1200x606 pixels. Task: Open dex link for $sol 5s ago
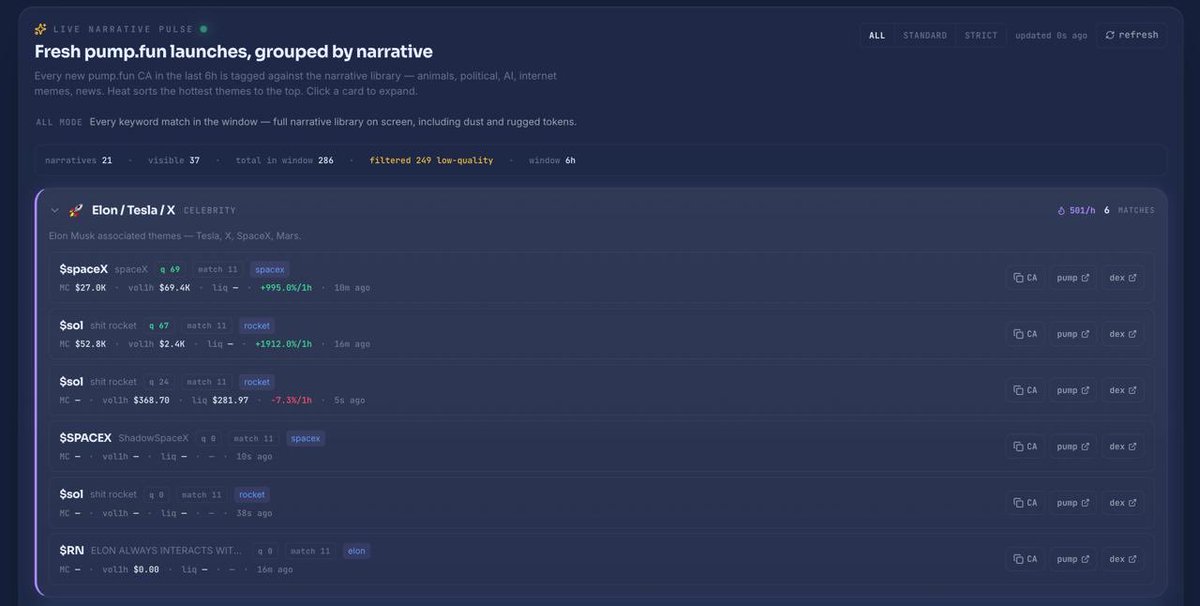coord(1123,390)
